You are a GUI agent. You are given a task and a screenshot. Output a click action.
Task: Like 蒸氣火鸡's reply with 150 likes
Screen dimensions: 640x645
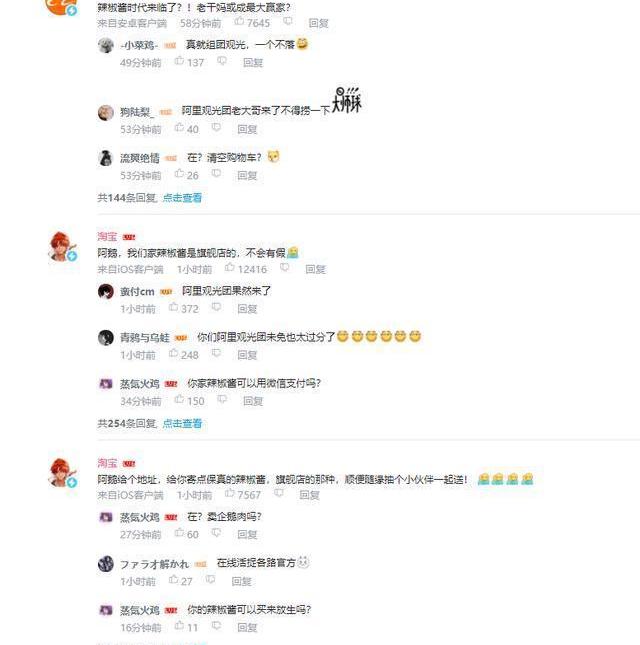coord(179,400)
